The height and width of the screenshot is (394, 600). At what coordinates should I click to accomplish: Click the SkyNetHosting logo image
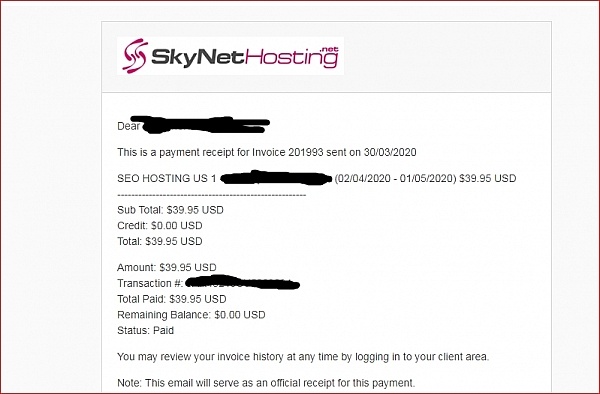click(x=230, y=56)
